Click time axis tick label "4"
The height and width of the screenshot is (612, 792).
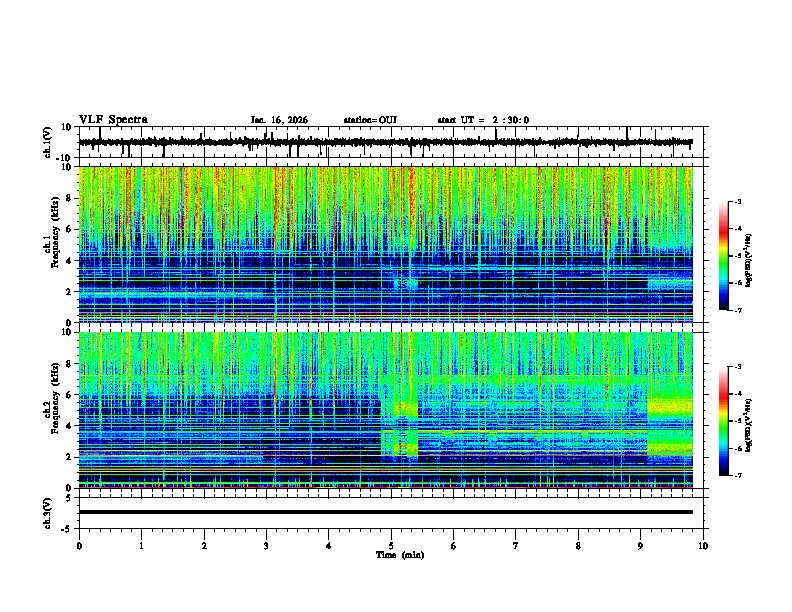click(328, 546)
